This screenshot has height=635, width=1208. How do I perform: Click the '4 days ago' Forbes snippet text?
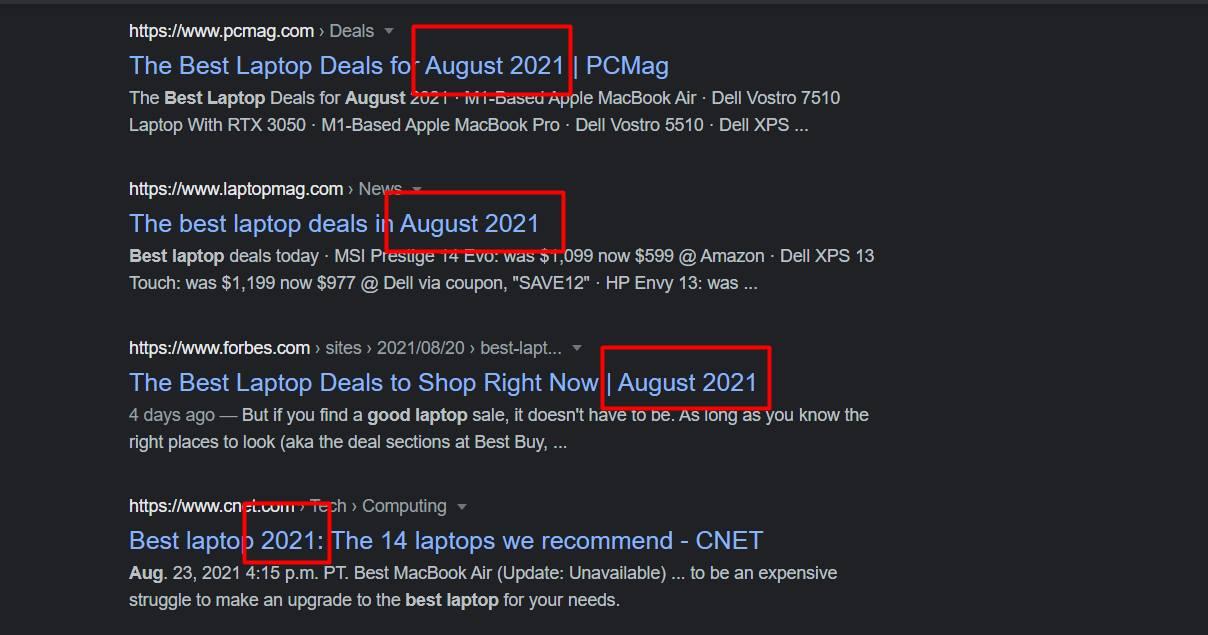tap(171, 415)
